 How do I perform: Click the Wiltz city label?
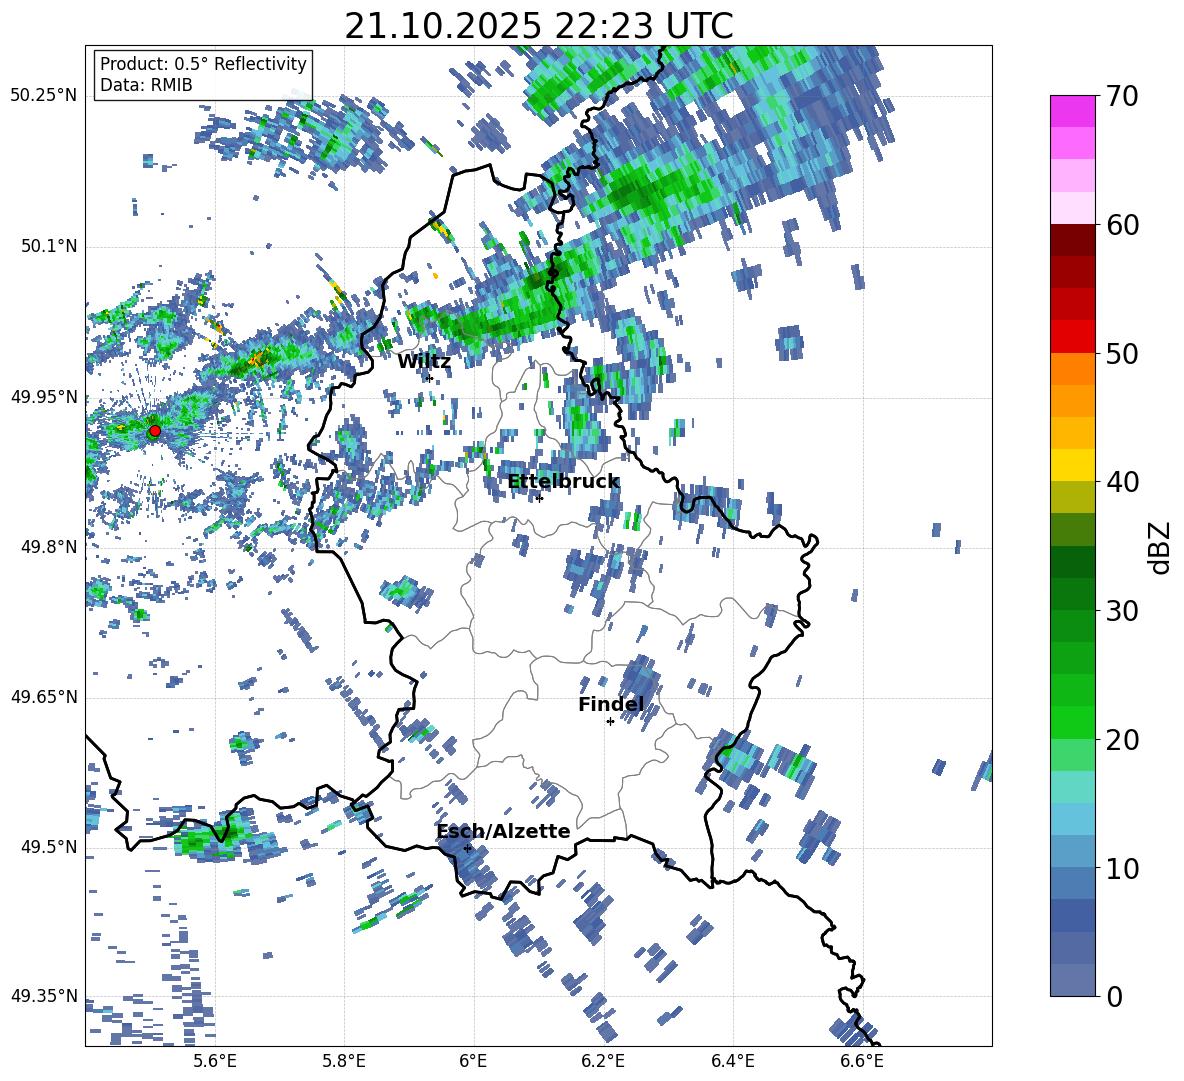tap(424, 362)
